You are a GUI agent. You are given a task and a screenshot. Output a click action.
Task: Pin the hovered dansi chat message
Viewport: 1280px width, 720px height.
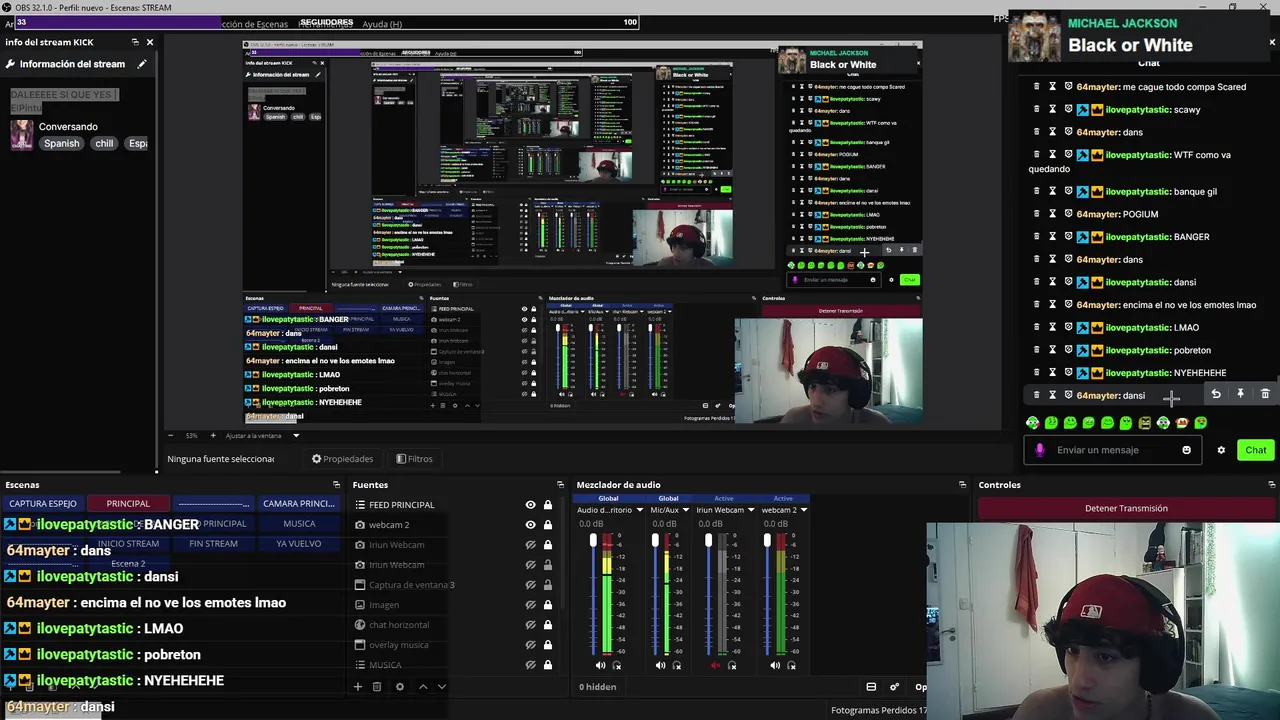(1240, 394)
